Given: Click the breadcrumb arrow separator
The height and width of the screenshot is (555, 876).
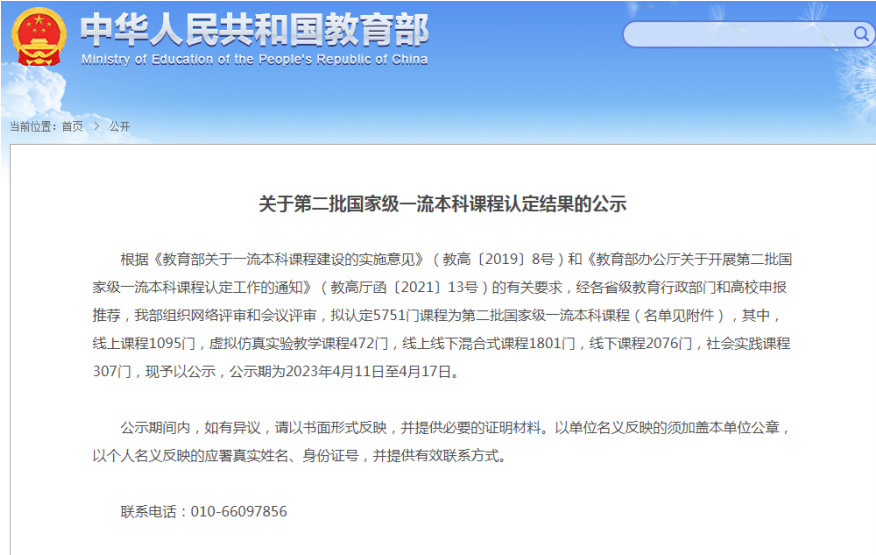Looking at the screenshot, I should coord(97,127).
